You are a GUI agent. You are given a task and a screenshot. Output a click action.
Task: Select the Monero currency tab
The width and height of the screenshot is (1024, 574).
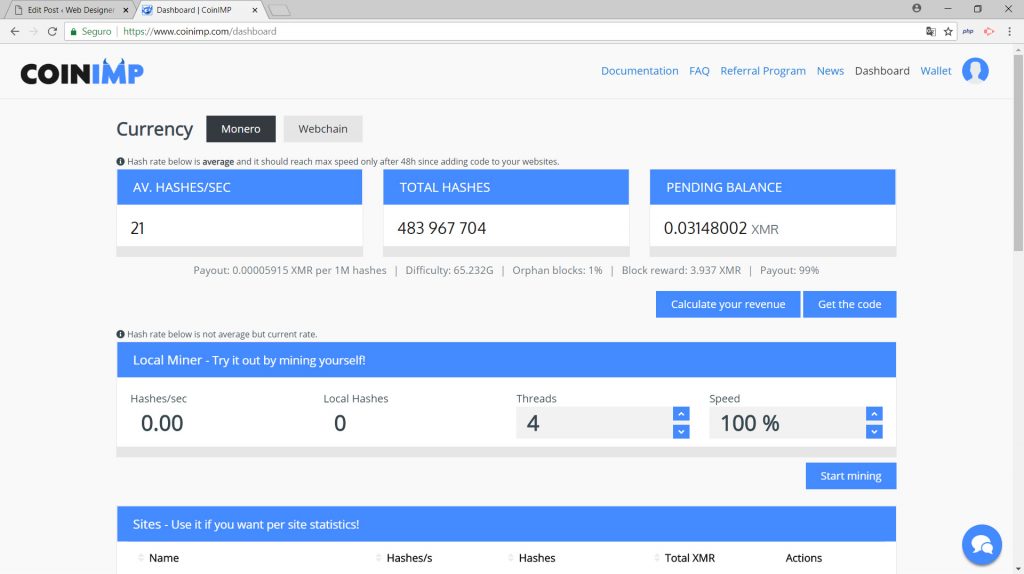click(x=240, y=129)
